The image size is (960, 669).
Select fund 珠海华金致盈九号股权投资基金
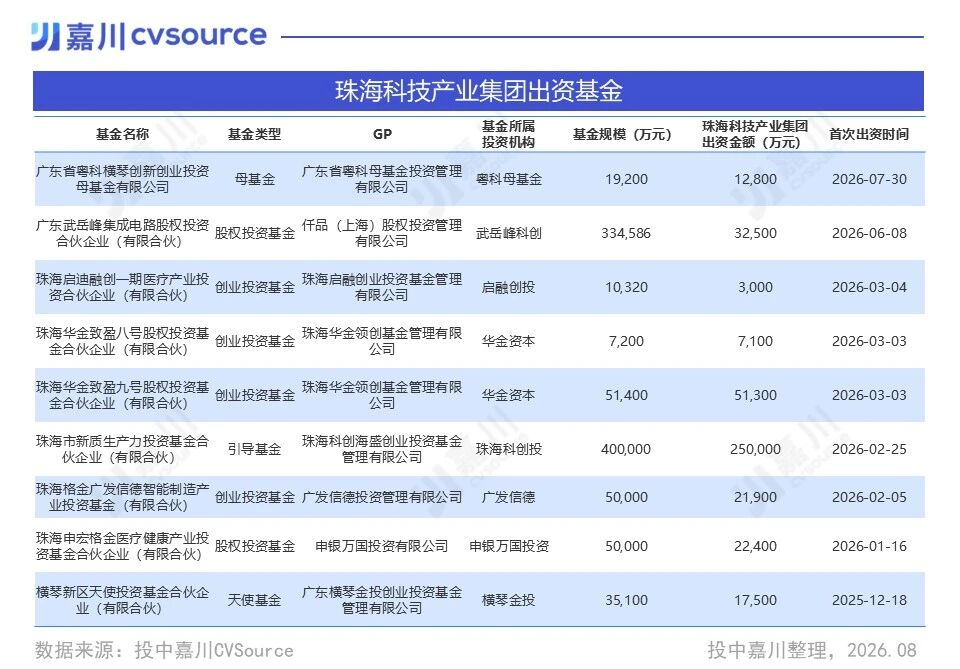[x=122, y=395]
